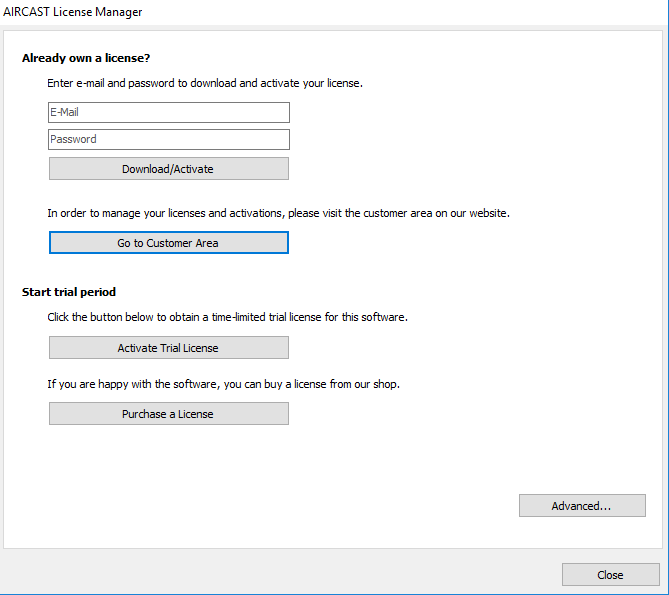
Task: Click the 'Click the button below' trial description
Action: [x=227, y=317]
